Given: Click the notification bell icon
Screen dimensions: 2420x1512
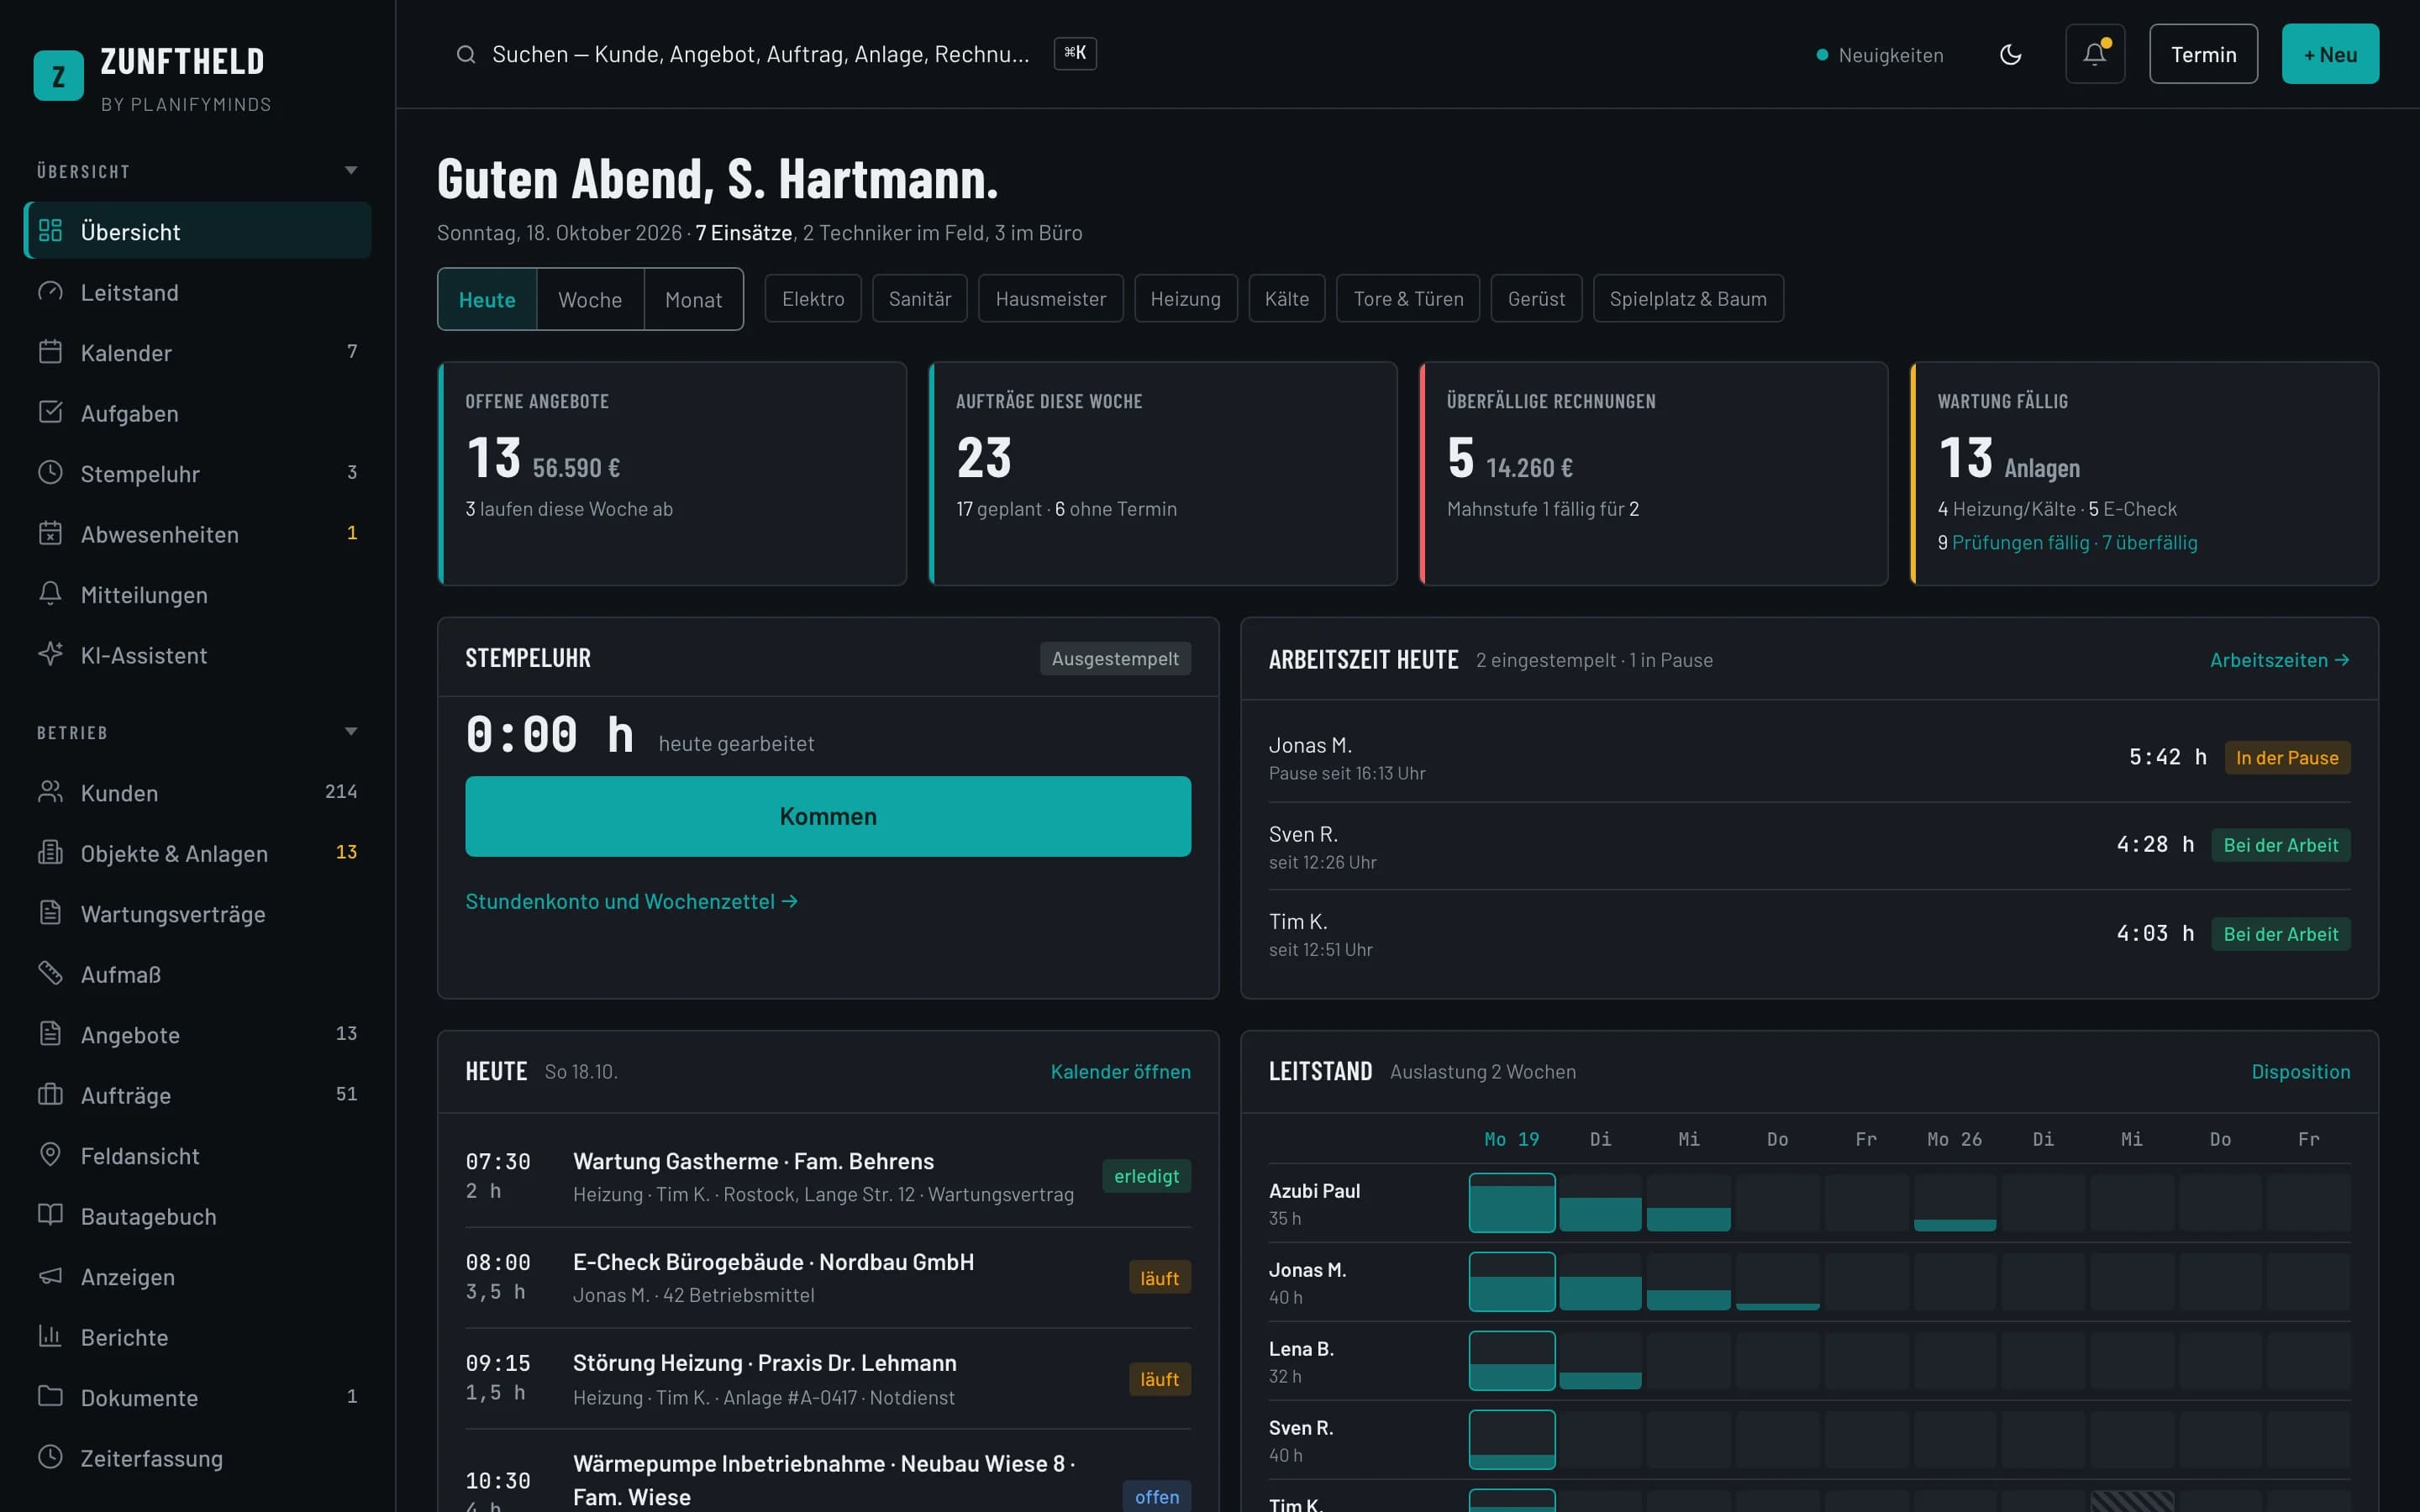Looking at the screenshot, I should pyautogui.click(x=2095, y=54).
